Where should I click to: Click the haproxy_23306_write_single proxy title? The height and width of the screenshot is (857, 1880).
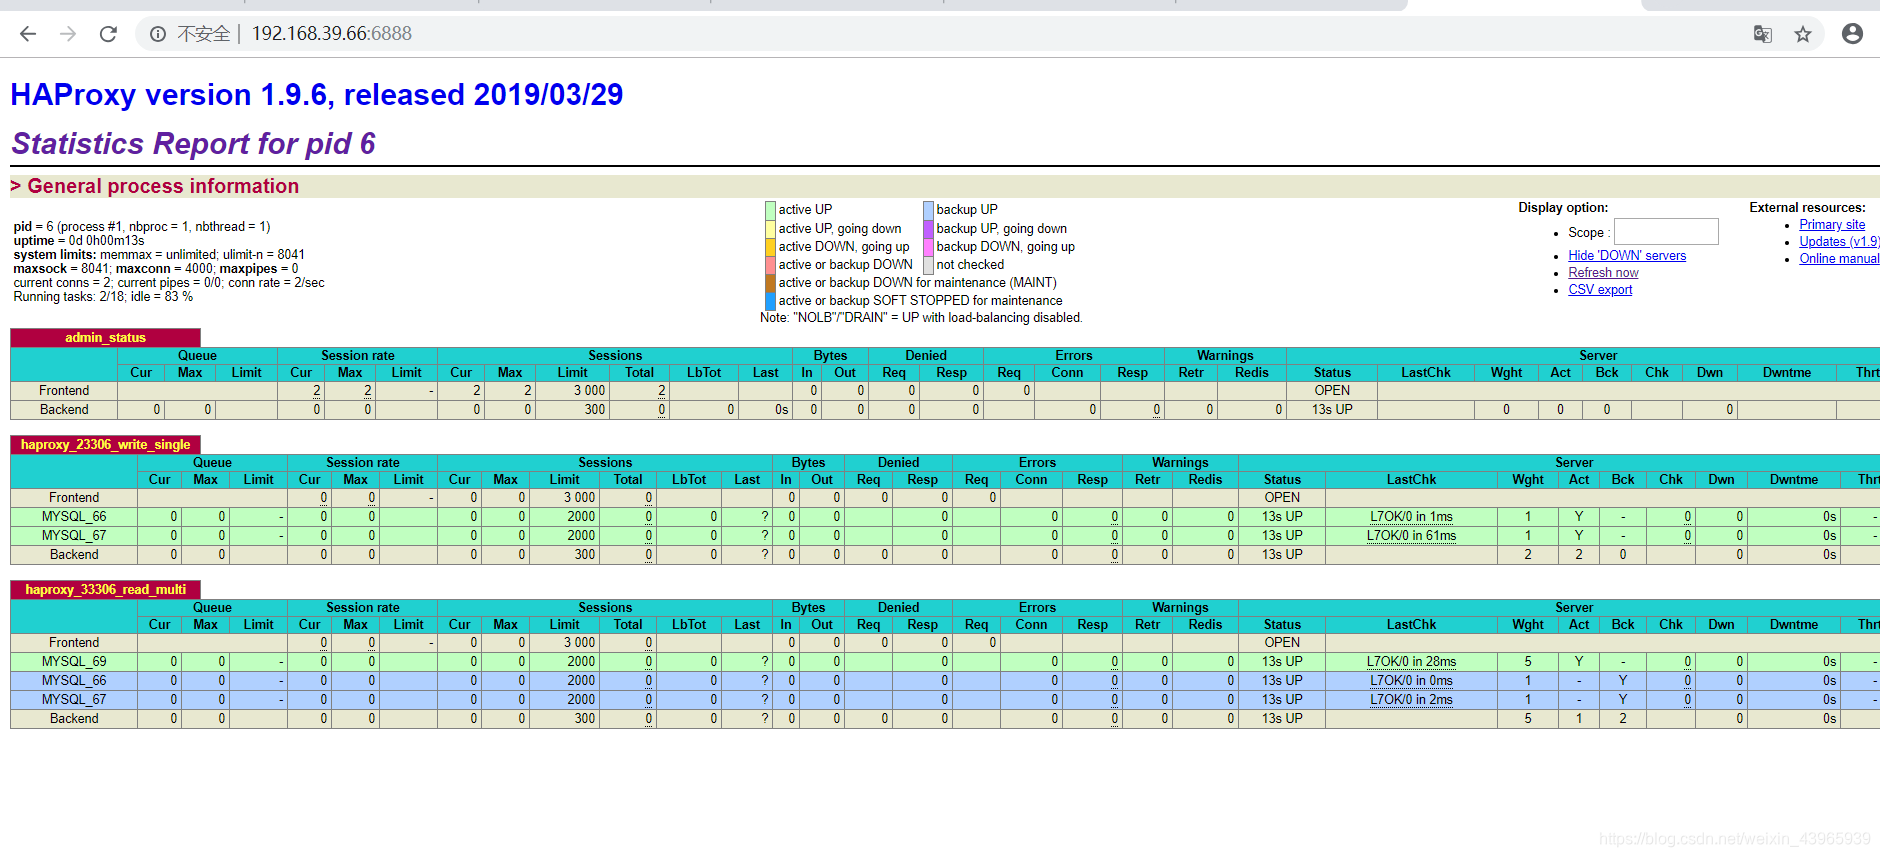105,445
